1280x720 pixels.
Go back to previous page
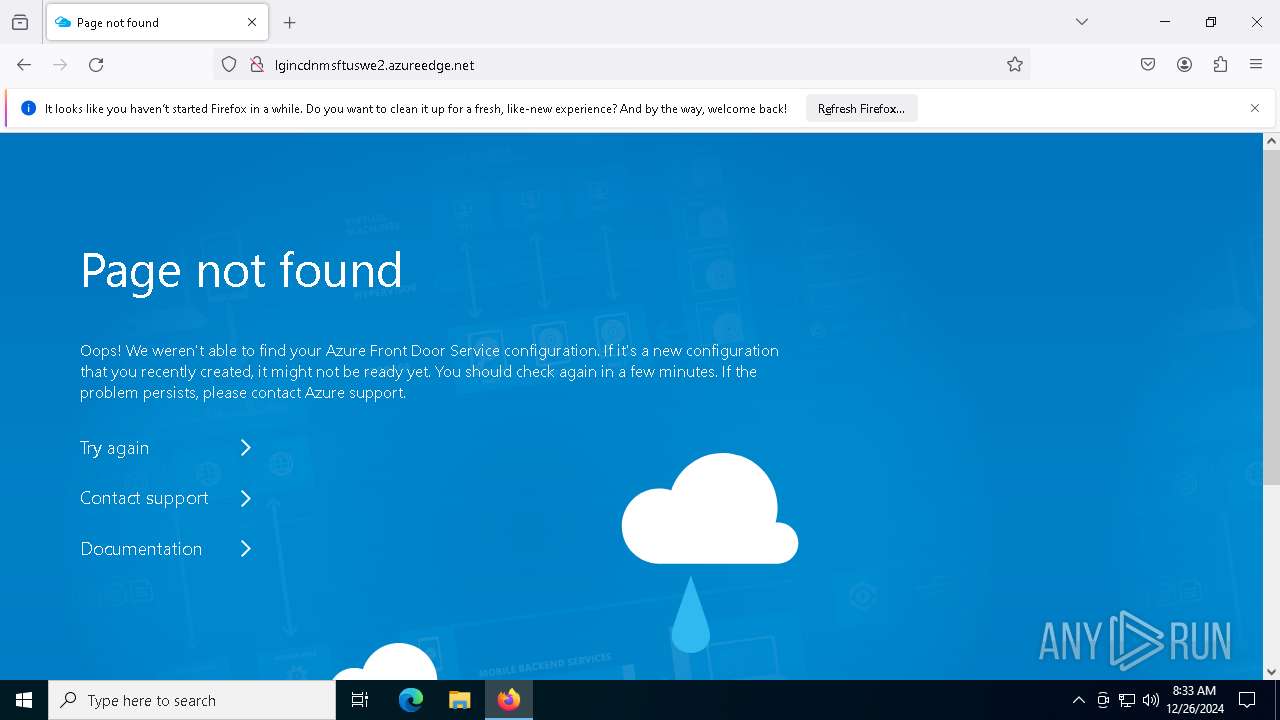[24, 65]
